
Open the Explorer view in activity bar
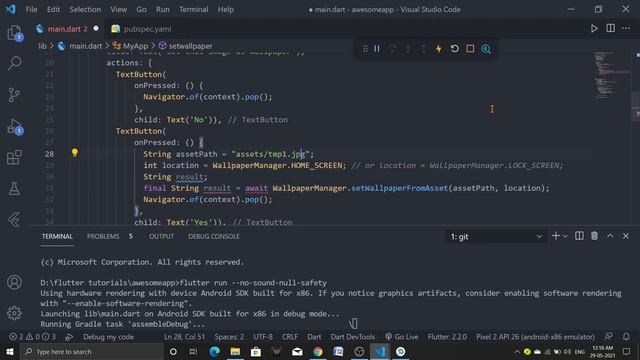coord(15,33)
